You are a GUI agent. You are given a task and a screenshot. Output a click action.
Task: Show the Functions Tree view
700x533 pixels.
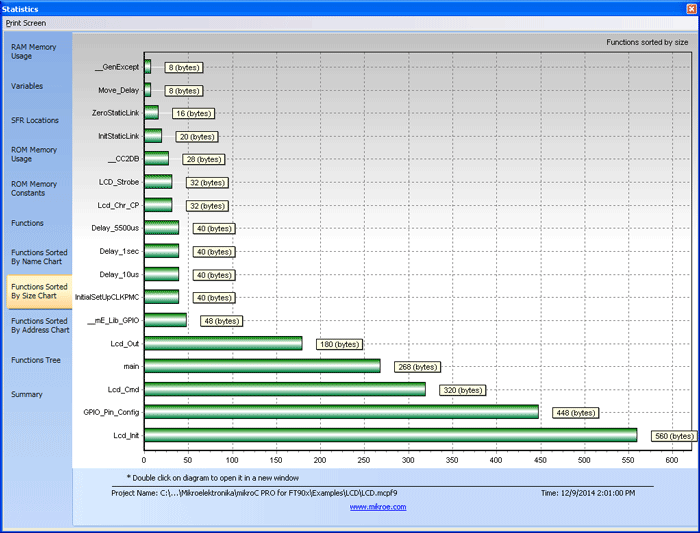click(36, 360)
